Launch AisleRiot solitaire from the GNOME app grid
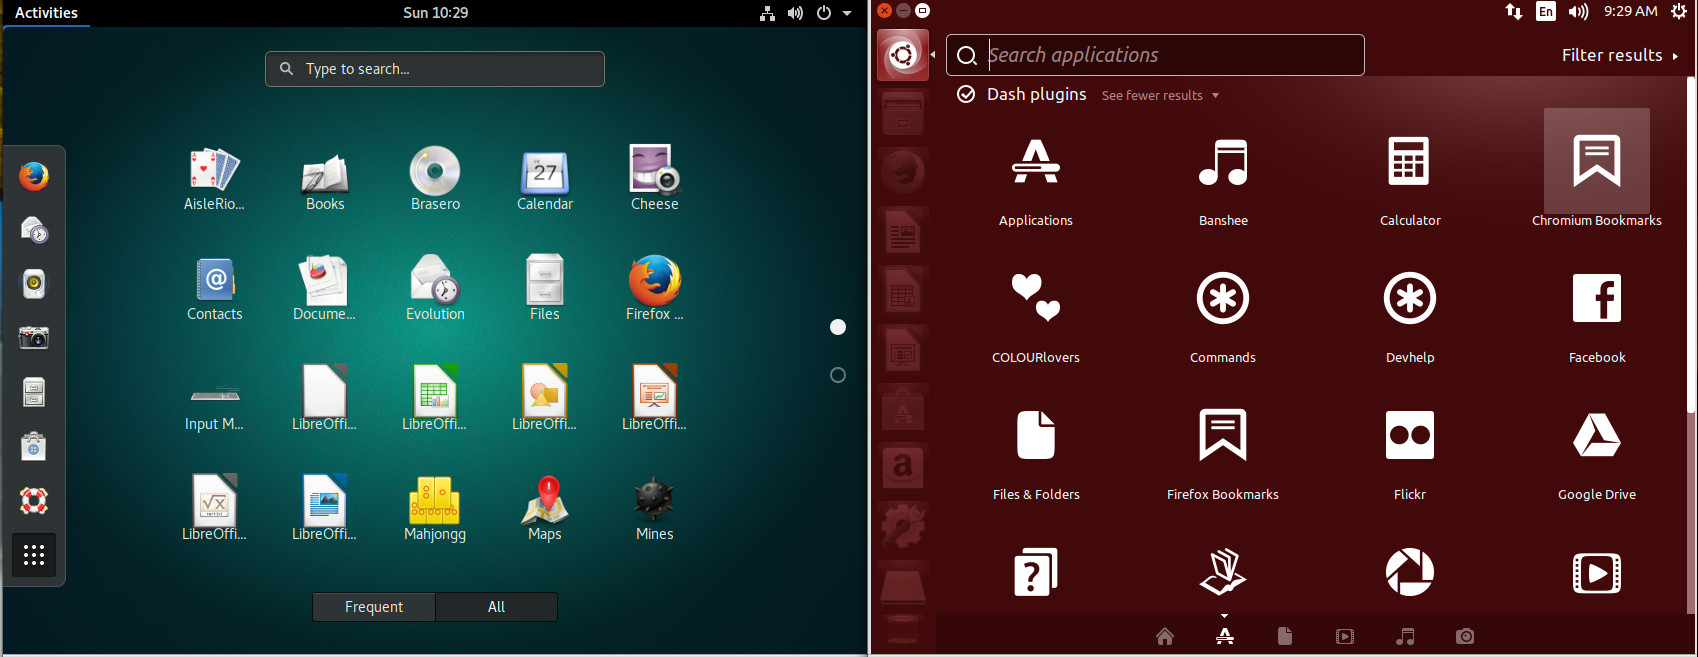The height and width of the screenshot is (657, 1698). pyautogui.click(x=214, y=170)
